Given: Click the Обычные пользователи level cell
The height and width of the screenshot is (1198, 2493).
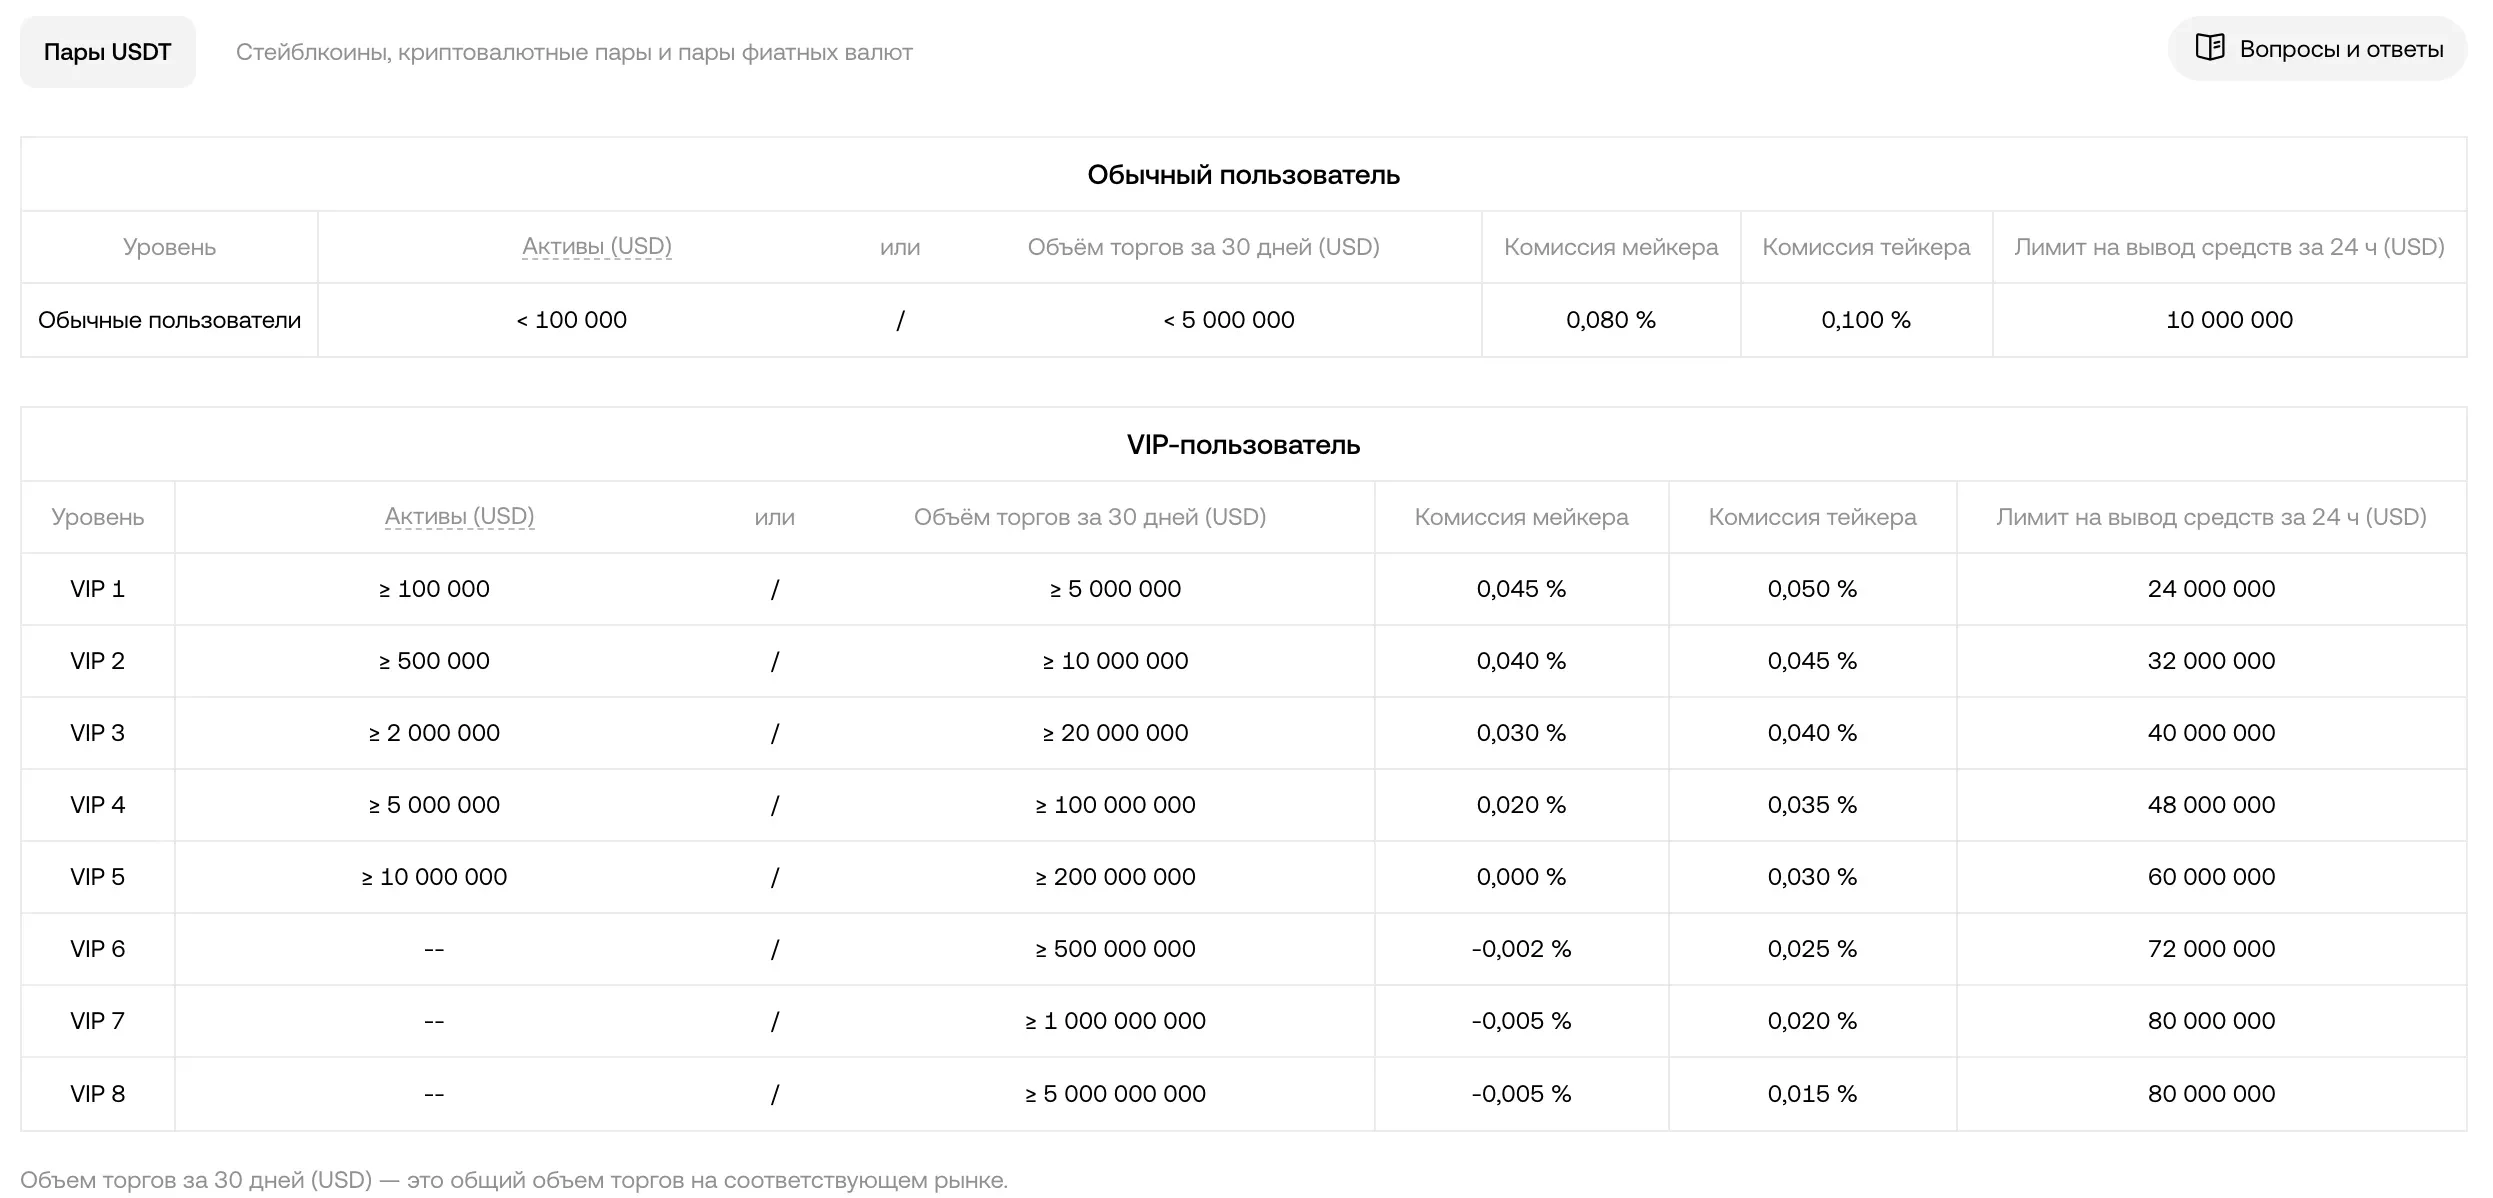Looking at the screenshot, I should (x=170, y=320).
